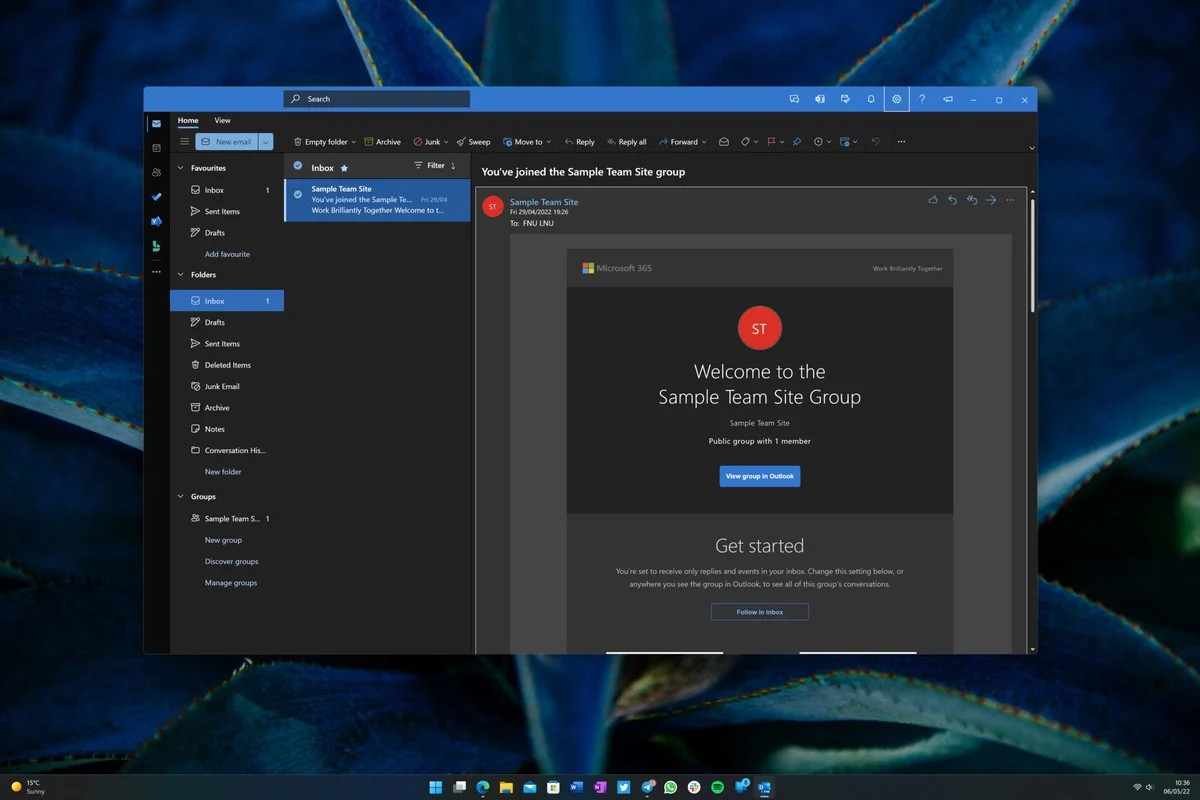Click in the Search box
Viewport: 1200px width, 800px height.
[x=377, y=99]
